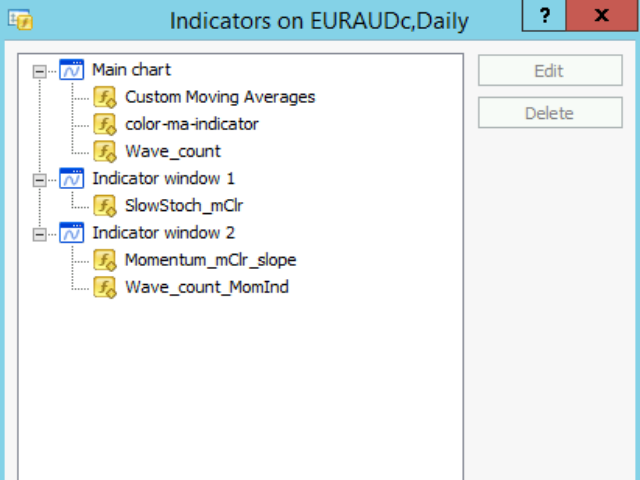Viewport: 640px width, 480px height.
Task: Select the Momentum_mClr_slope indicator label
Action: [210, 260]
